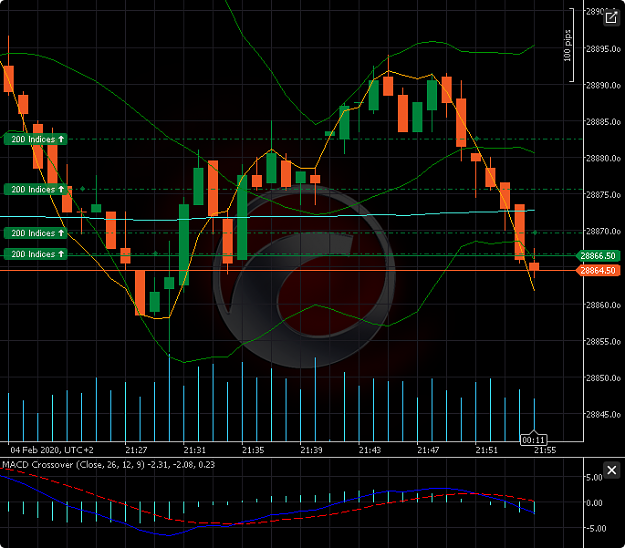
Task: Click the 21:51 time axis label
Action: [486, 450]
